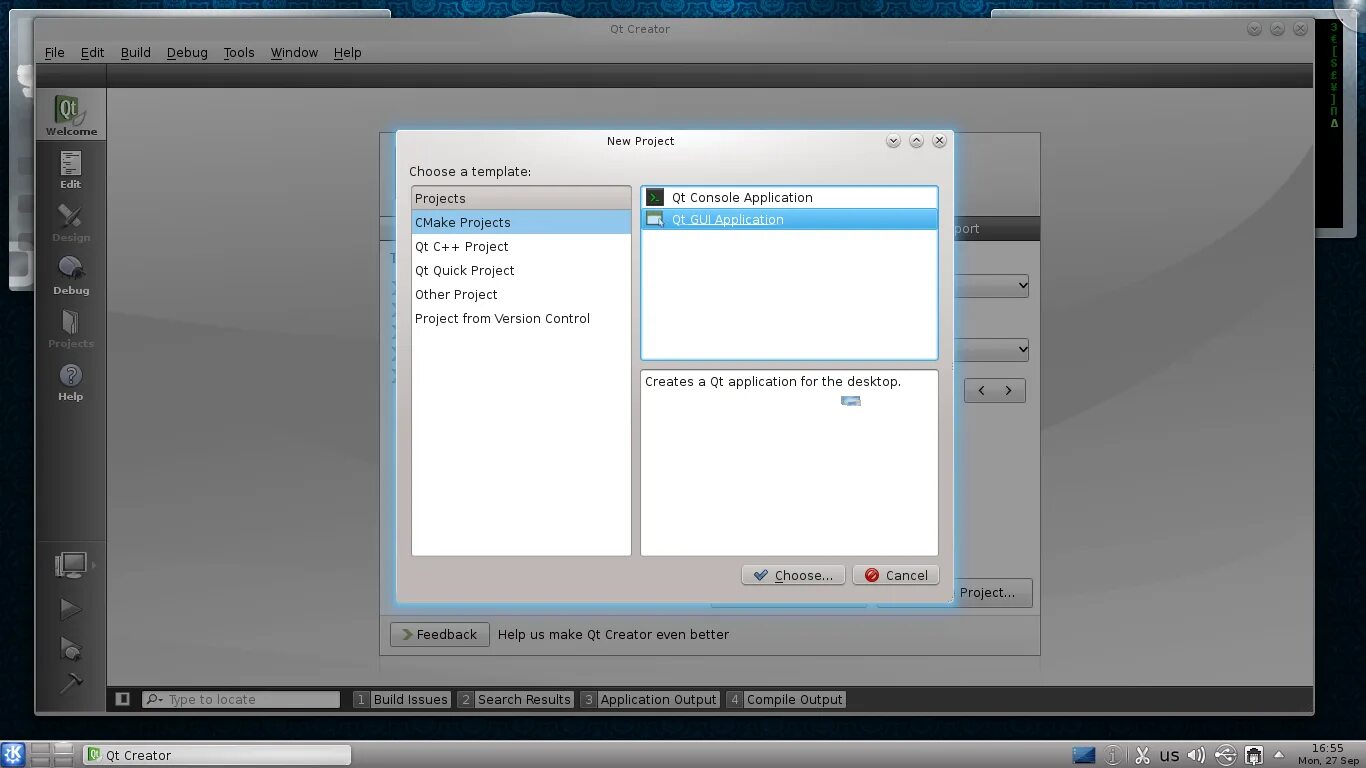Click the Klipper scissors tray icon

pyautogui.click(x=1142, y=755)
